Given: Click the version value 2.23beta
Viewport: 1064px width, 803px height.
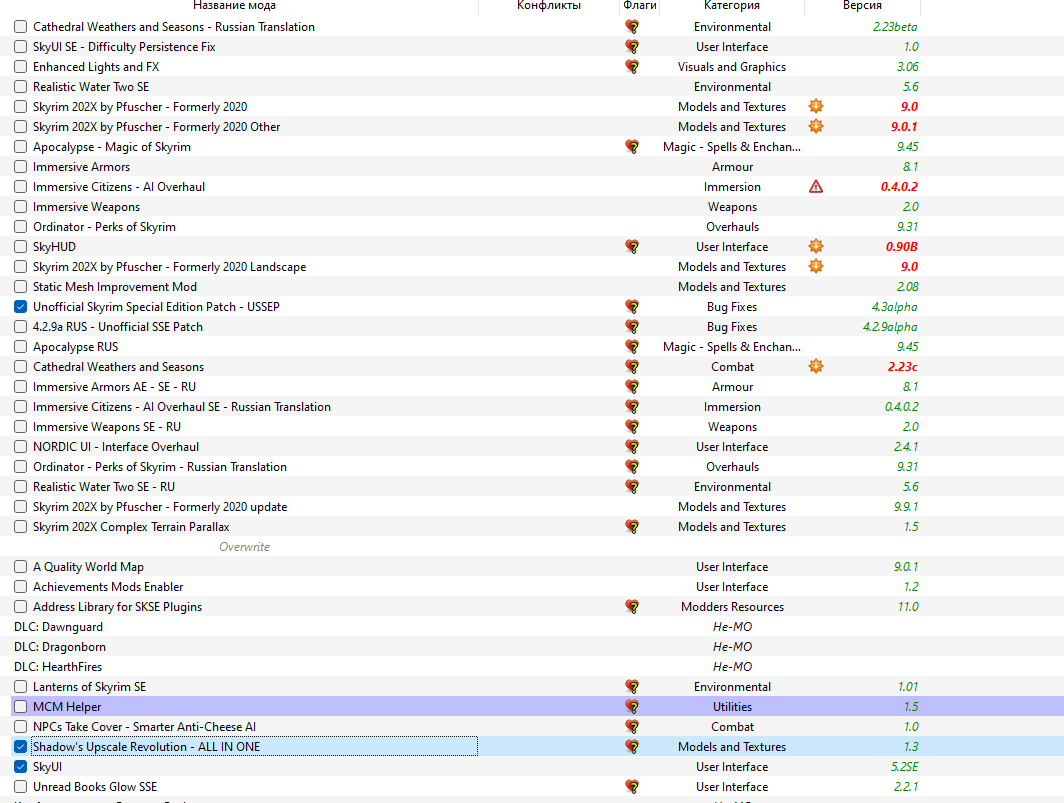Looking at the screenshot, I should pyautogui.click(x=894, y=27).
